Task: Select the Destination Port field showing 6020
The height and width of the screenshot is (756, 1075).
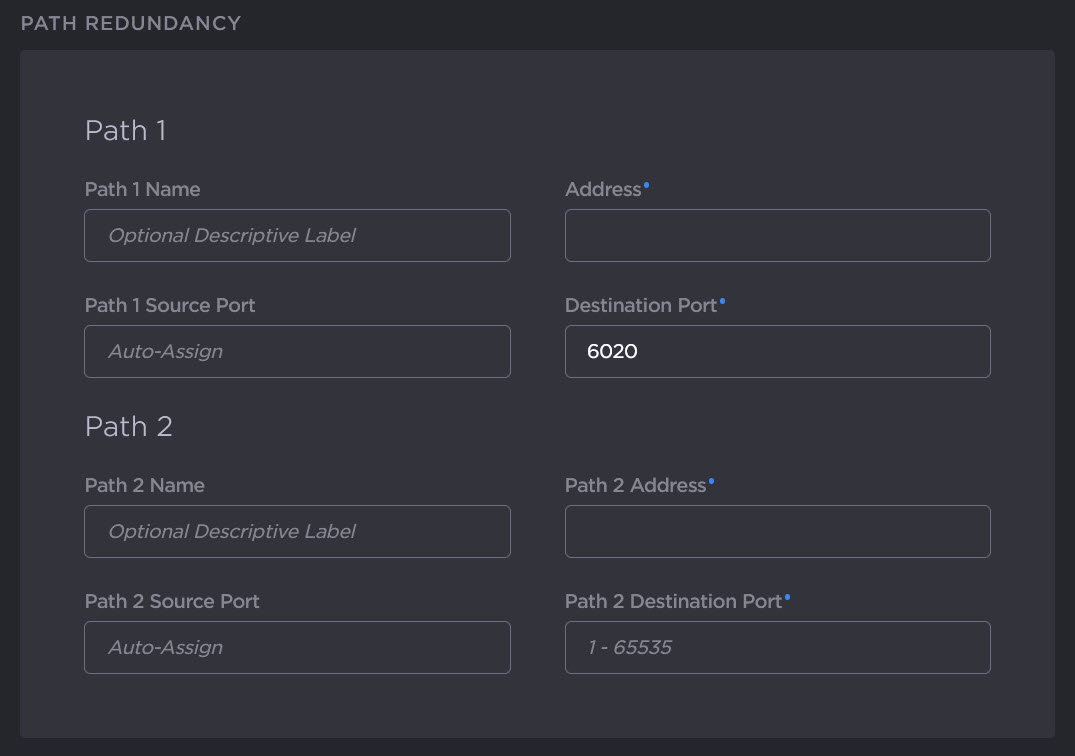Action: tap(777, 351)
